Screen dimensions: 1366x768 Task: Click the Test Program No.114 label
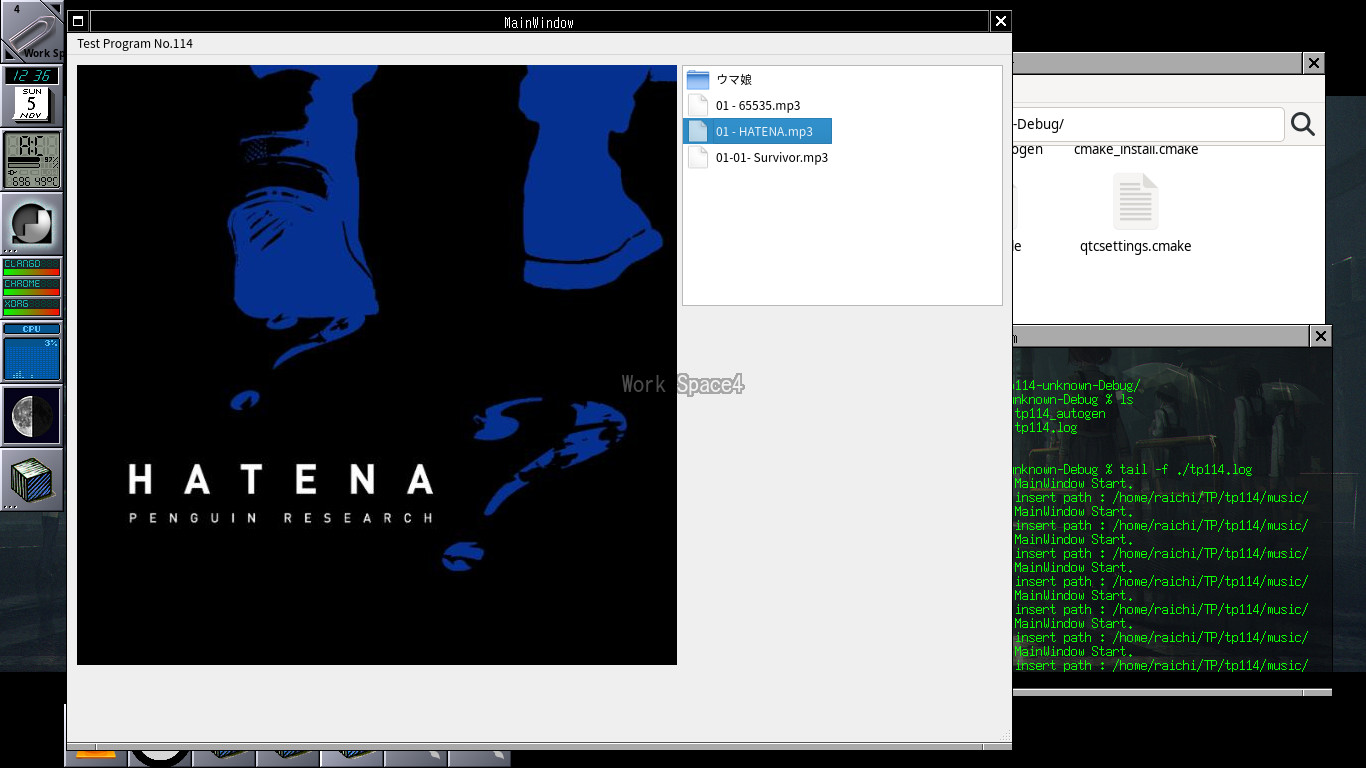point(135,44)
